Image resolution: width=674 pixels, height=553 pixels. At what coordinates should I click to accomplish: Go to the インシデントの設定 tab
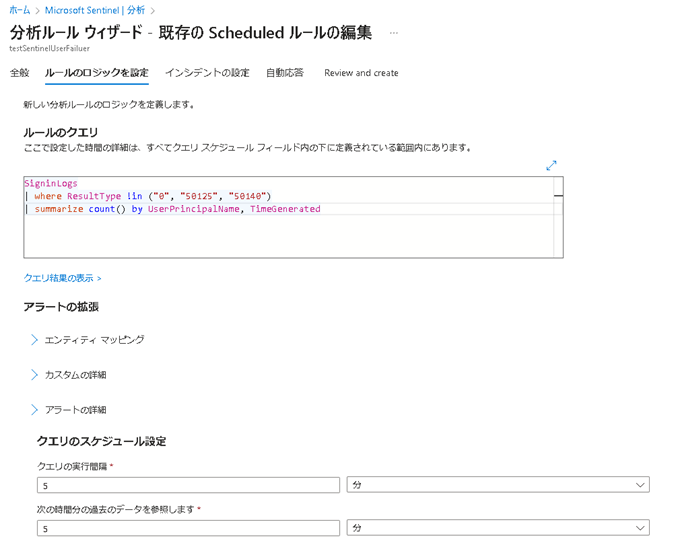pyautogui.click(x=207, y=73)
